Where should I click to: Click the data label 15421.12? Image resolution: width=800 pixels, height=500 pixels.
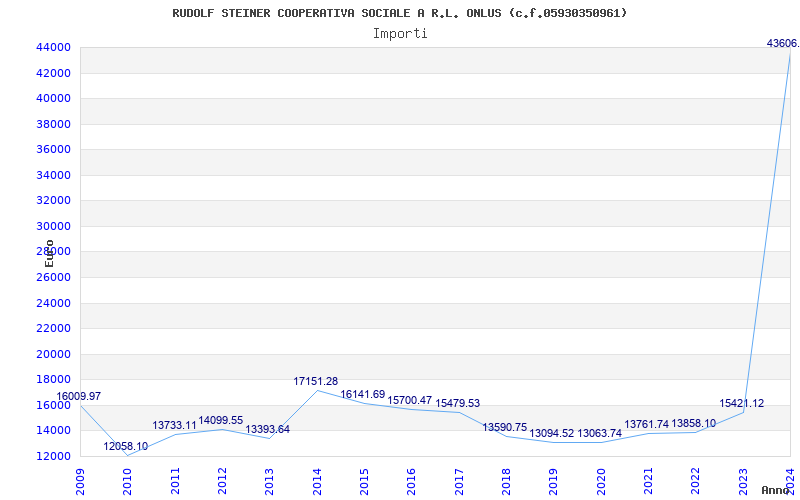[x=742, y=403]
